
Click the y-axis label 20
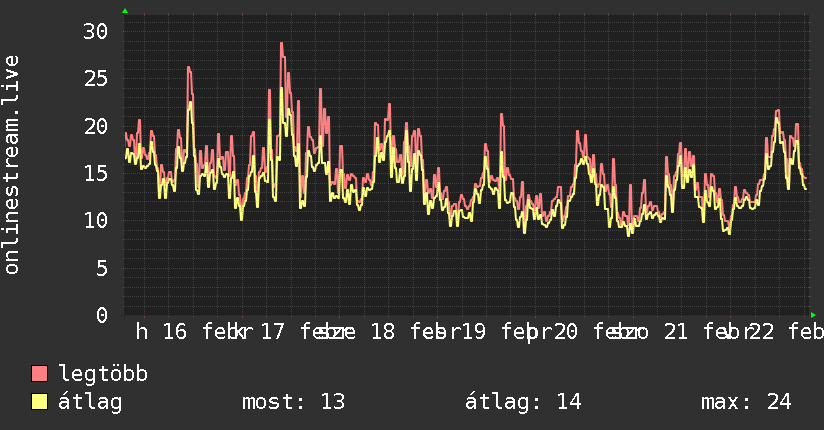(x=95, y=126)
